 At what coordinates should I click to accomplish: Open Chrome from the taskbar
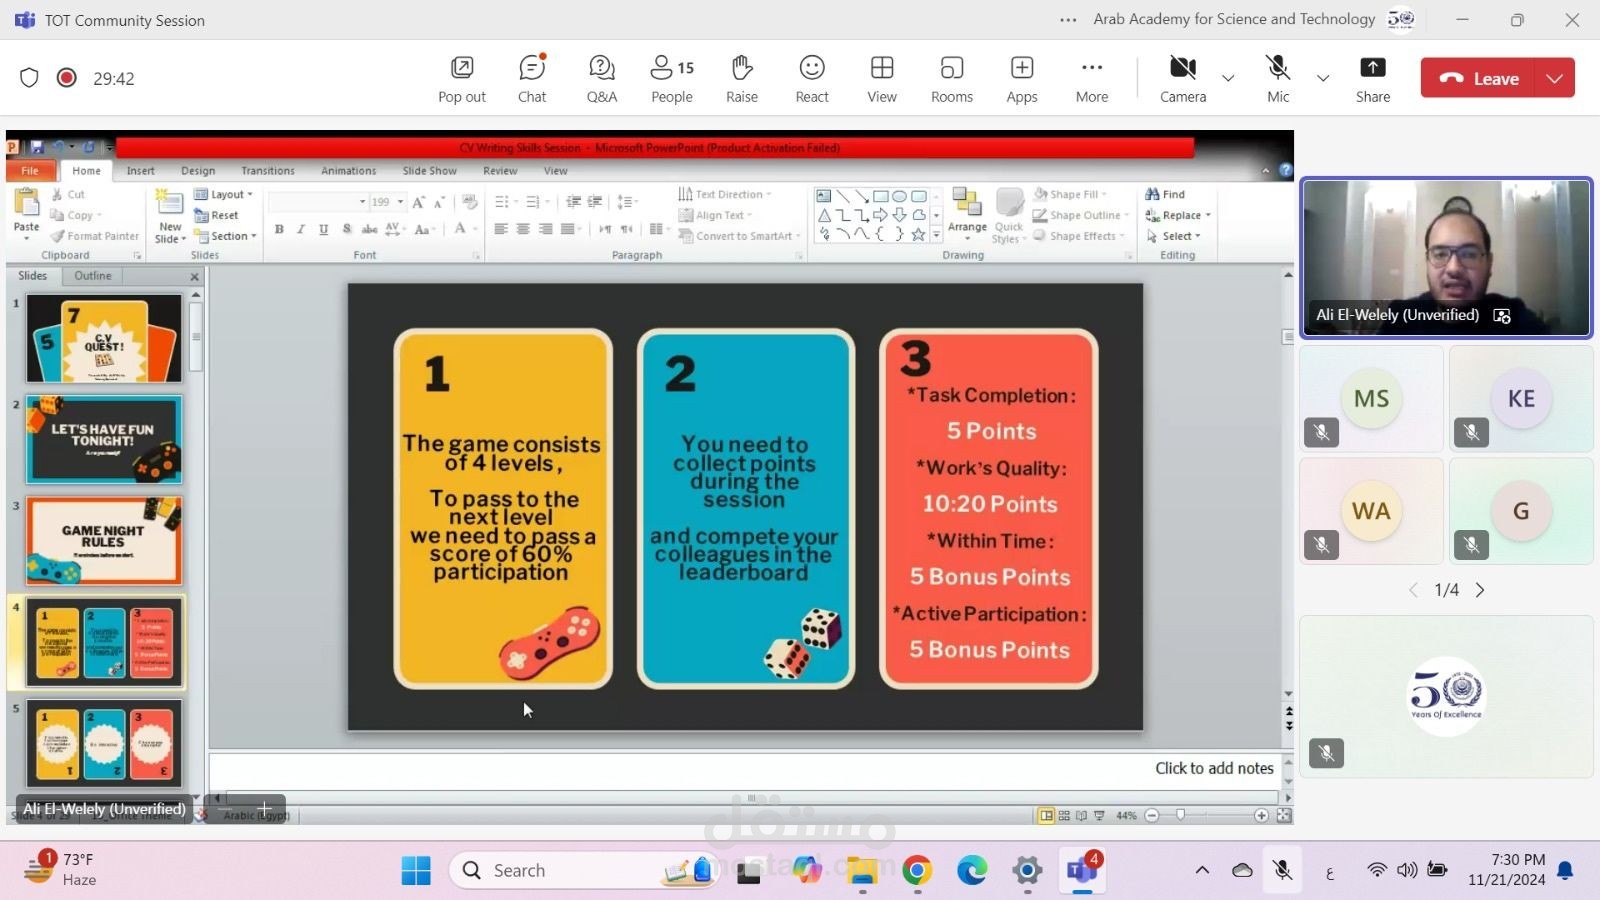coord(916,871)
